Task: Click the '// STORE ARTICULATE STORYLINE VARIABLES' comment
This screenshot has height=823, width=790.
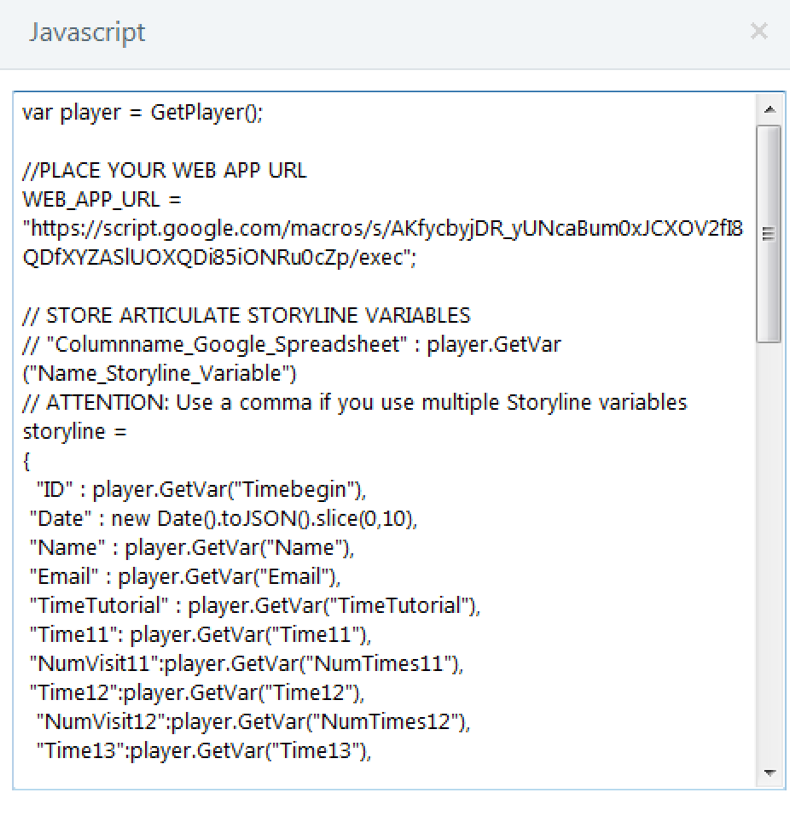Action: coord(246,316)
